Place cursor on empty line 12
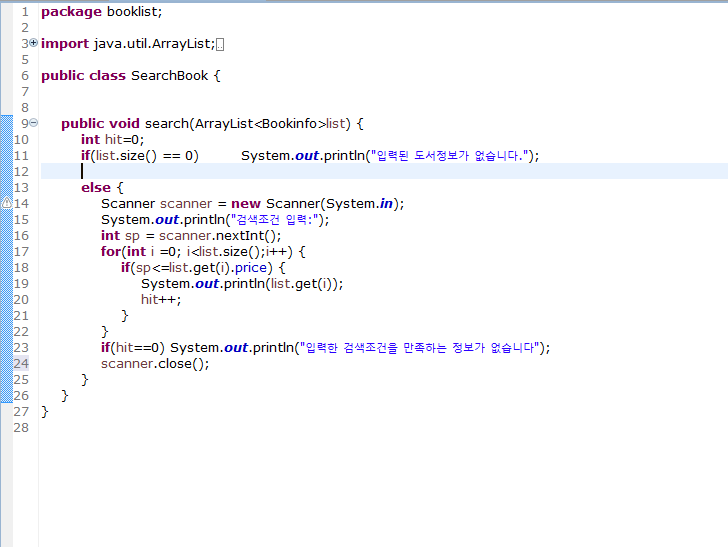The image size is (728, 547). coord(384,171)
